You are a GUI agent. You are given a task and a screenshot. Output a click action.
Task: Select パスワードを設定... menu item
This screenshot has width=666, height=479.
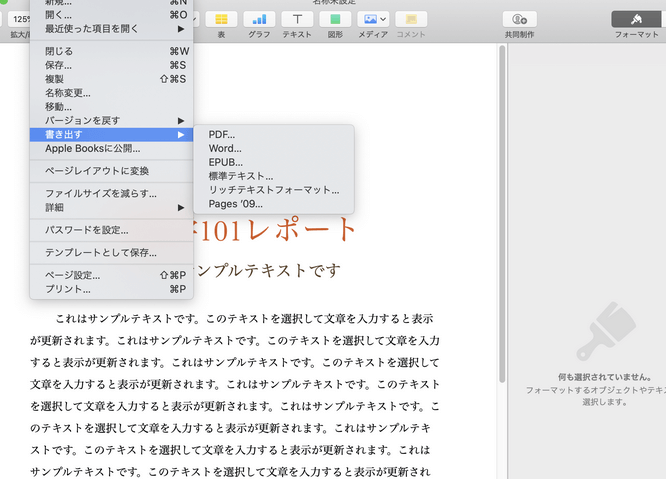tap(86, 230)
